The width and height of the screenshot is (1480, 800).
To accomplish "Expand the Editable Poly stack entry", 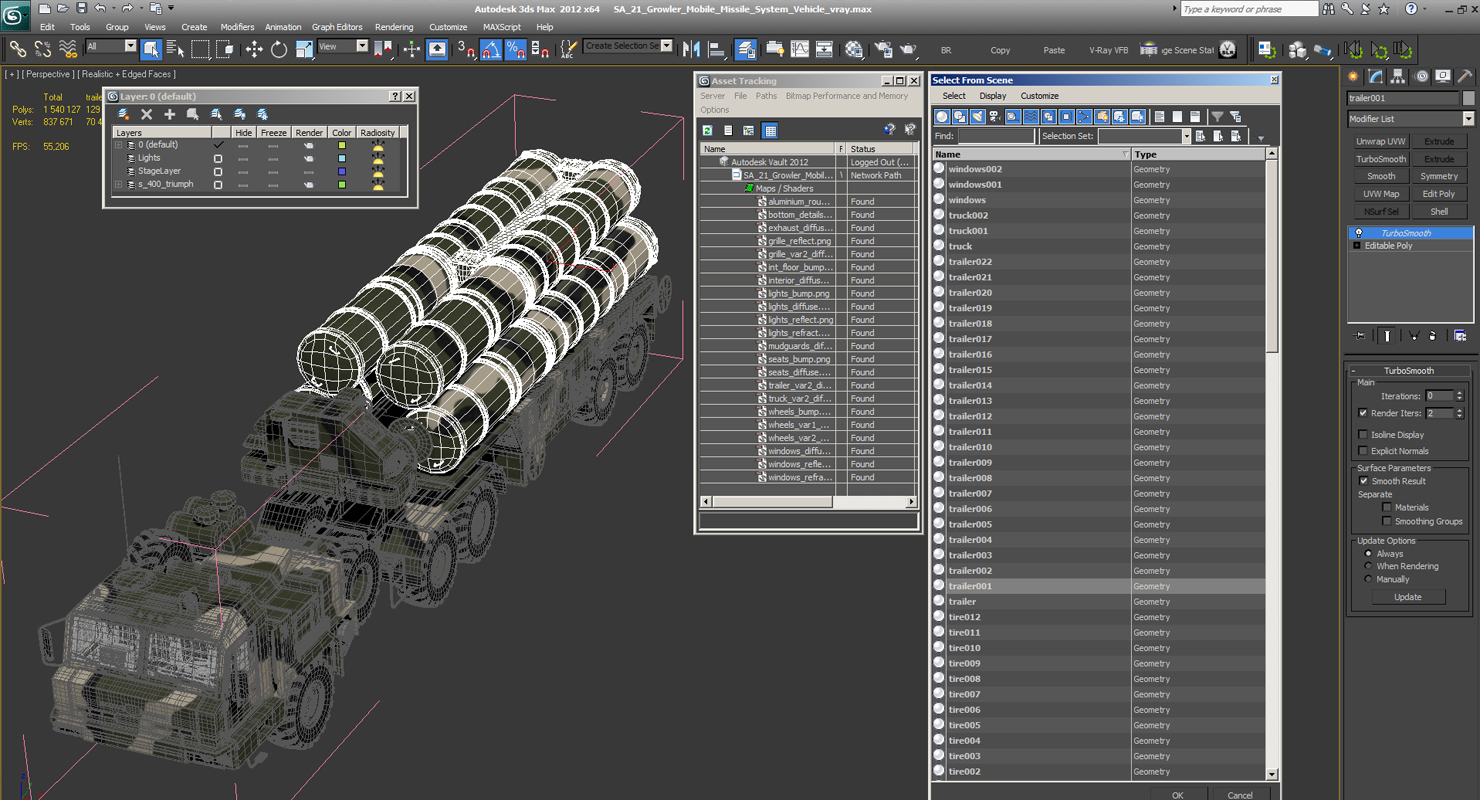I will tap(1357, 246).
